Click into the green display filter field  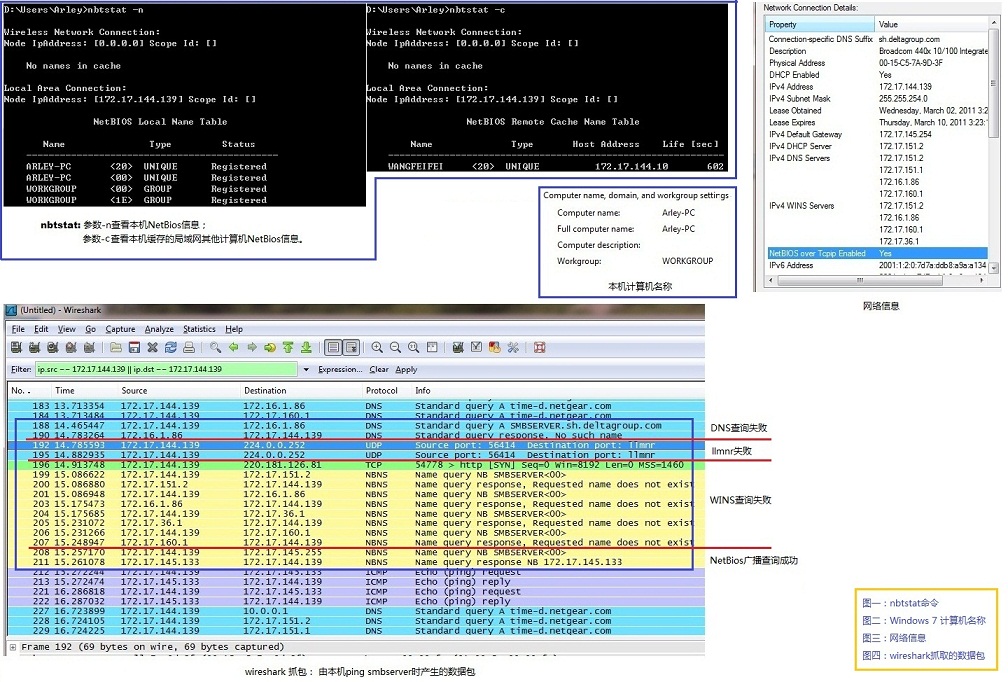coord(166,370)
